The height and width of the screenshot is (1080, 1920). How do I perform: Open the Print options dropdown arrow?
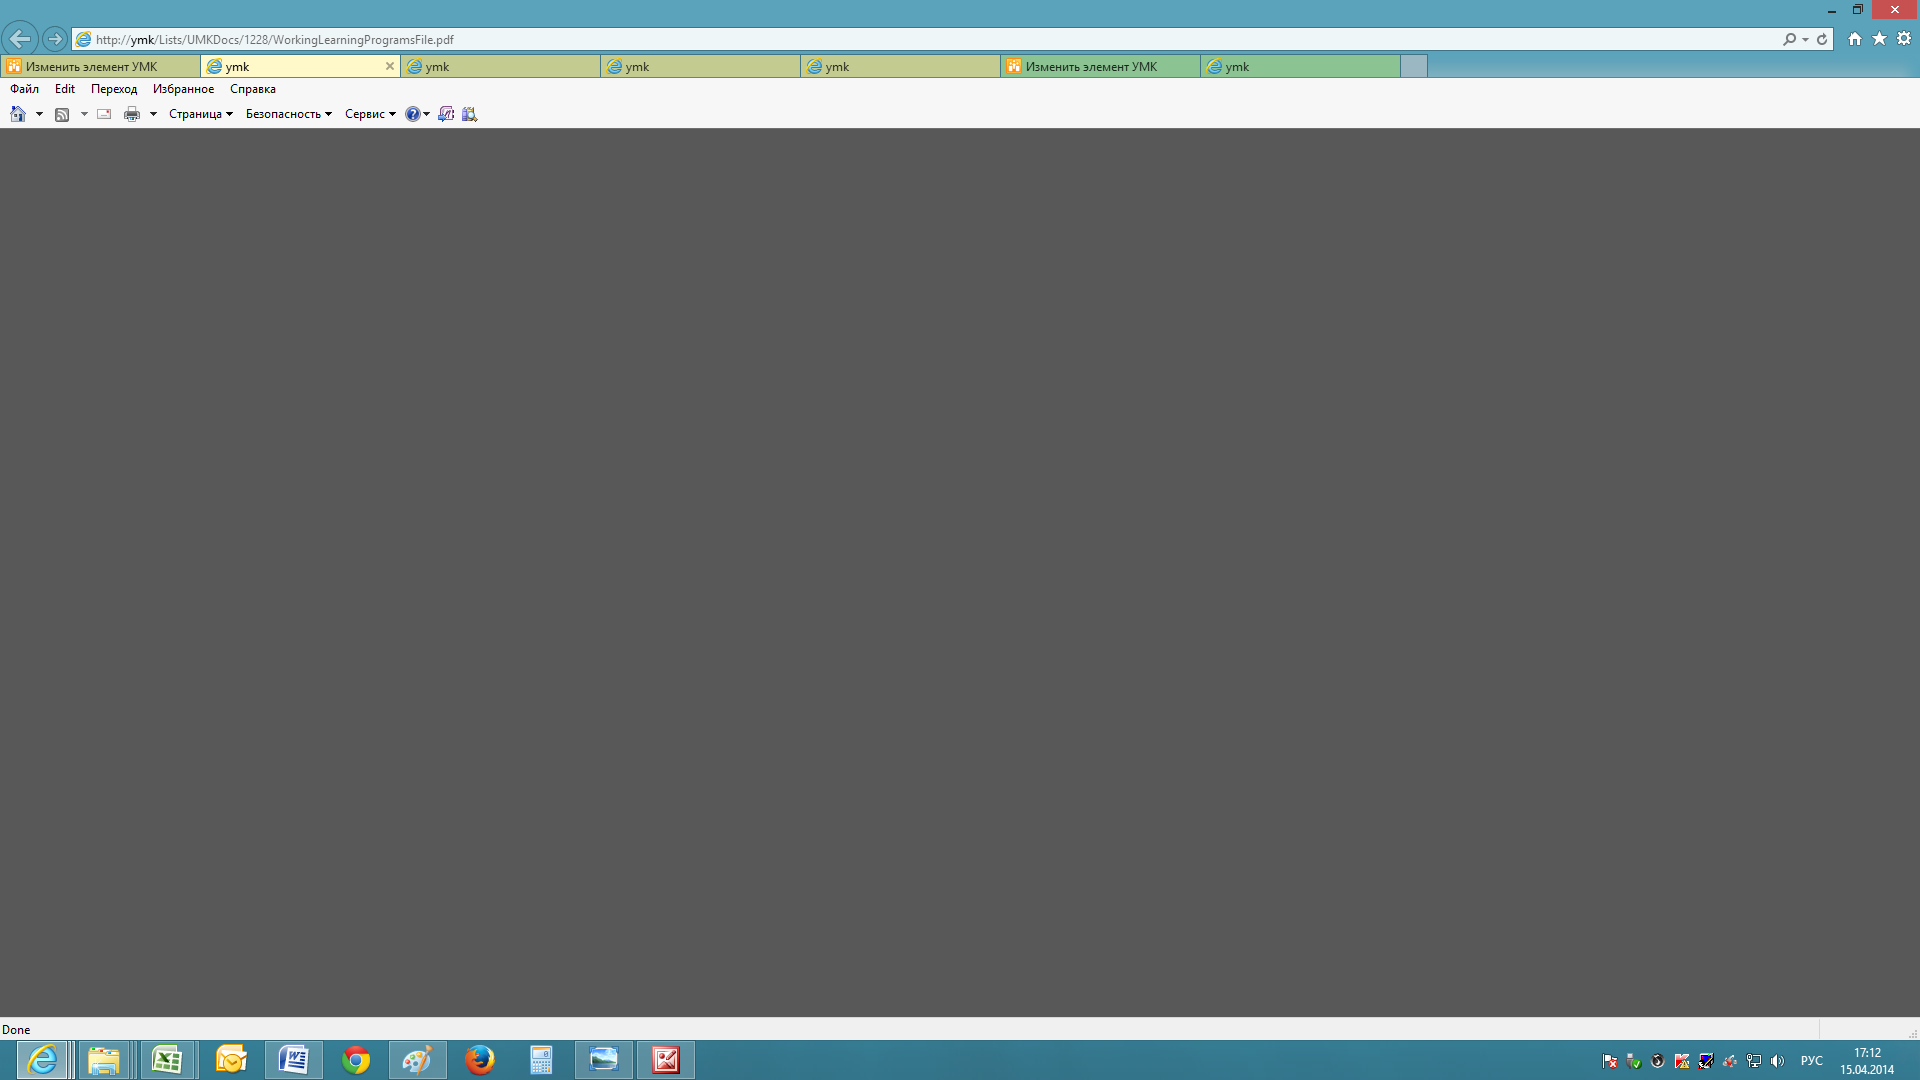(153, 114)
